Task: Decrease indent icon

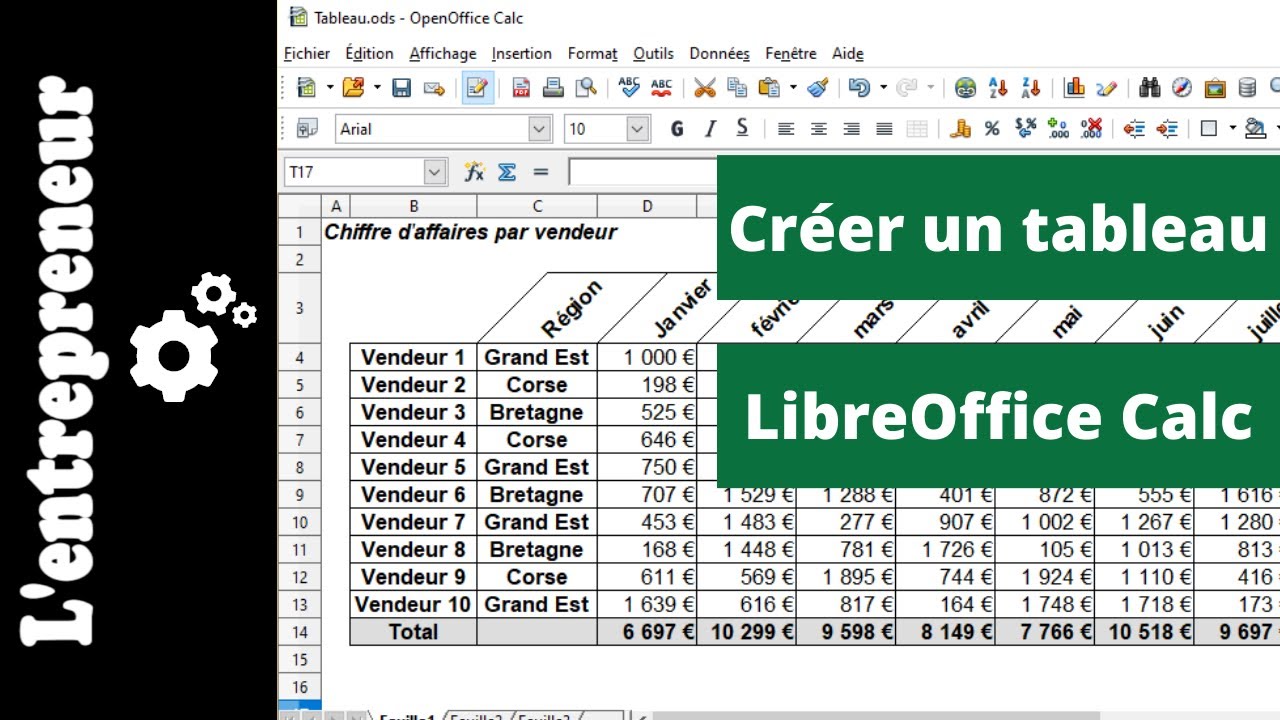Action: 1134,128
